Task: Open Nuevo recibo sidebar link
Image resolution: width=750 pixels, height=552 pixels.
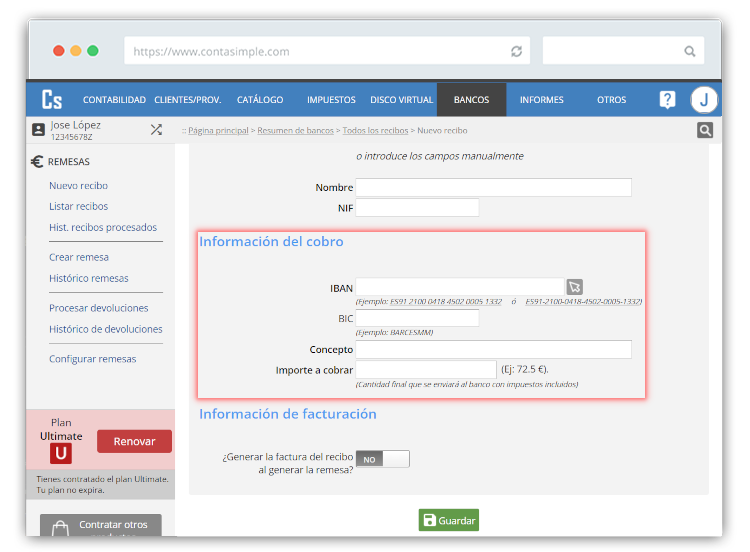Action: pos(78,186)
